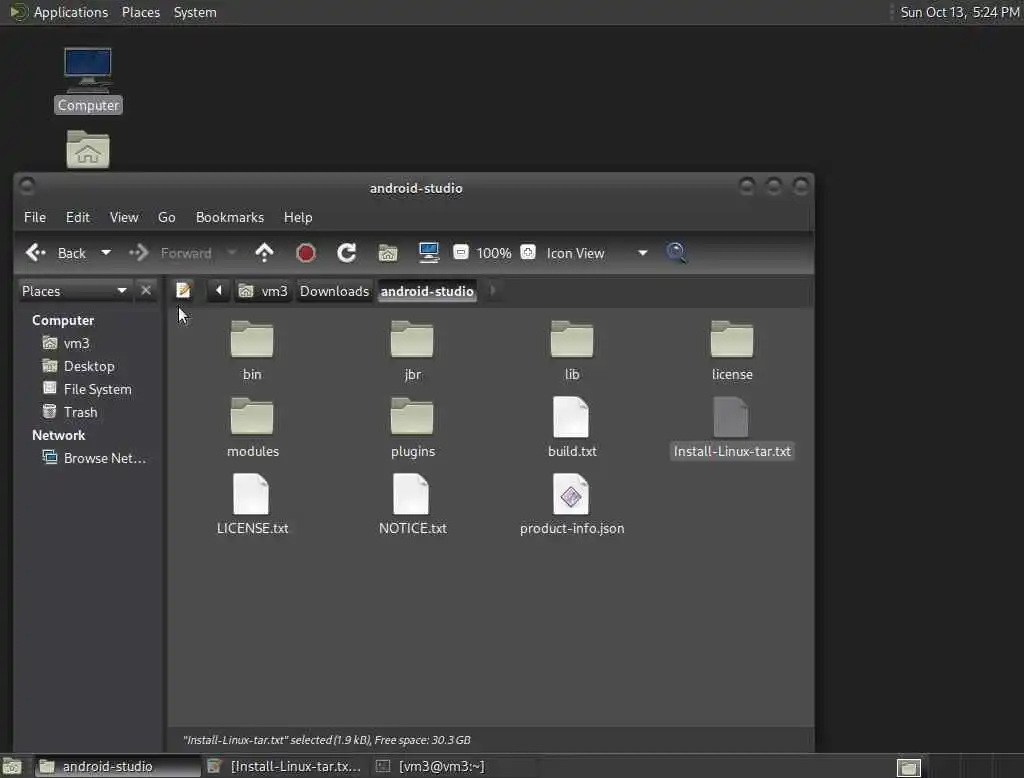The image size is (1024, 778).
Task: Click the status bar selection text
Action: point(327,740)
